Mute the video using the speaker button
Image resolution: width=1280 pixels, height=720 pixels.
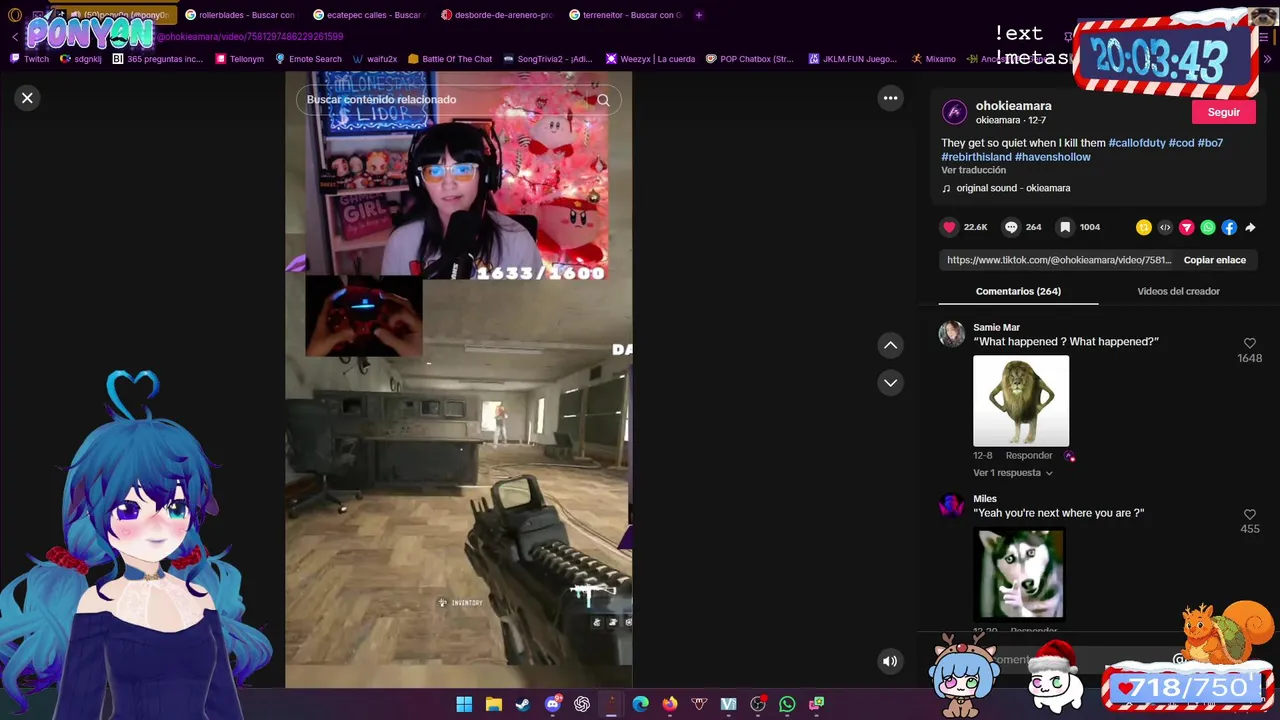pyautogui.click(x=890, y=661)
